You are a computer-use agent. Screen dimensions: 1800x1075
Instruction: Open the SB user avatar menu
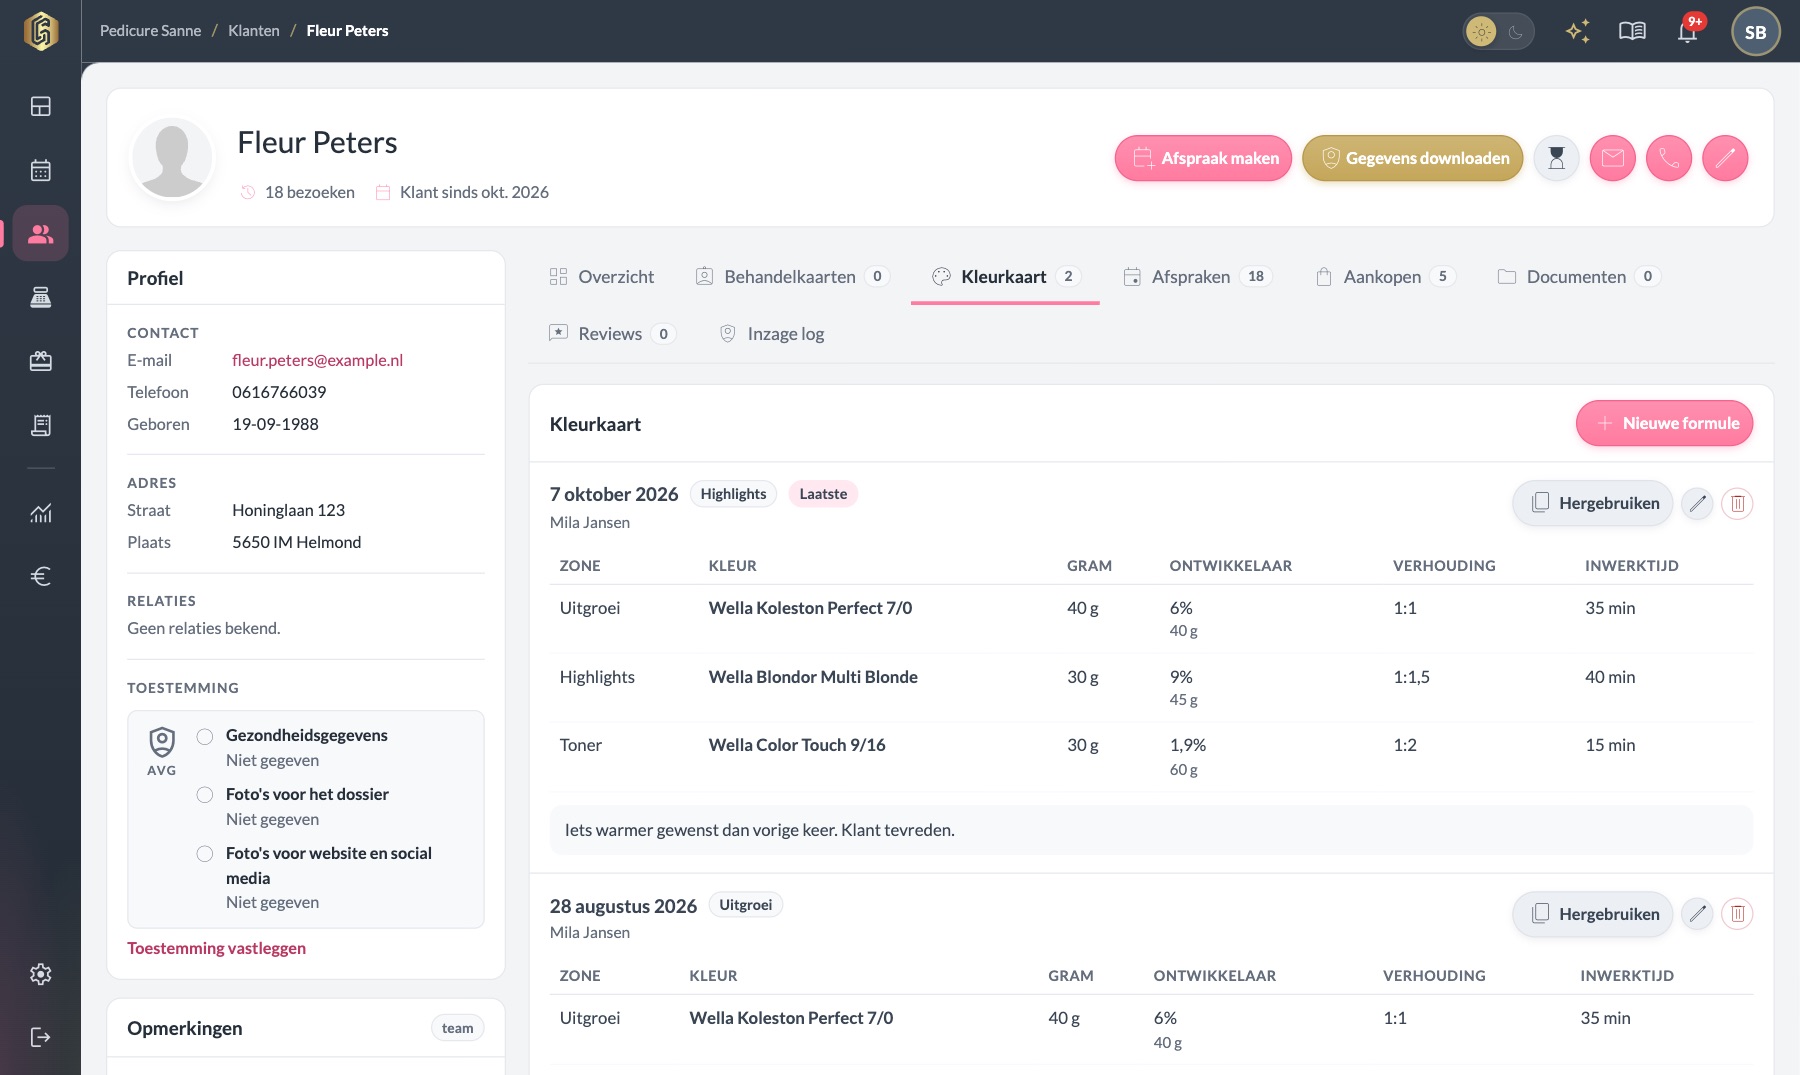(1755, 32)
